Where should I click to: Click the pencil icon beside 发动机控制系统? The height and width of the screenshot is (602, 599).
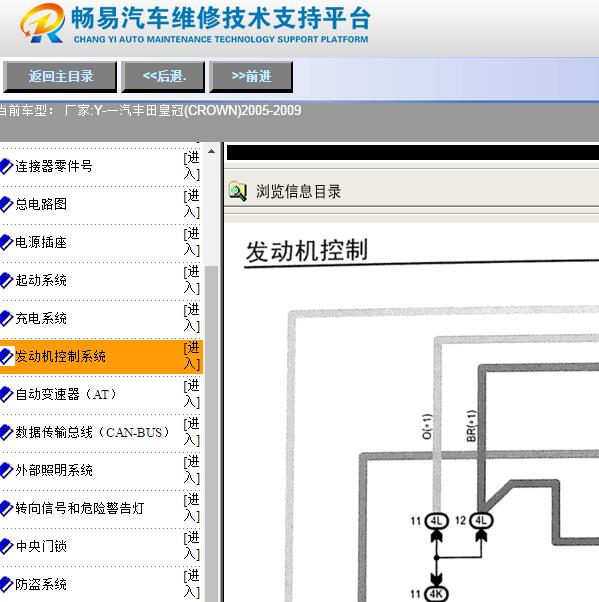(6, 356)
